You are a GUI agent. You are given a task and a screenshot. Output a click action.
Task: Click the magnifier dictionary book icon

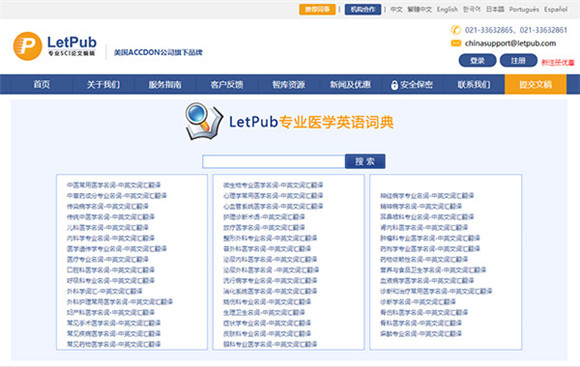pos(204,121)
